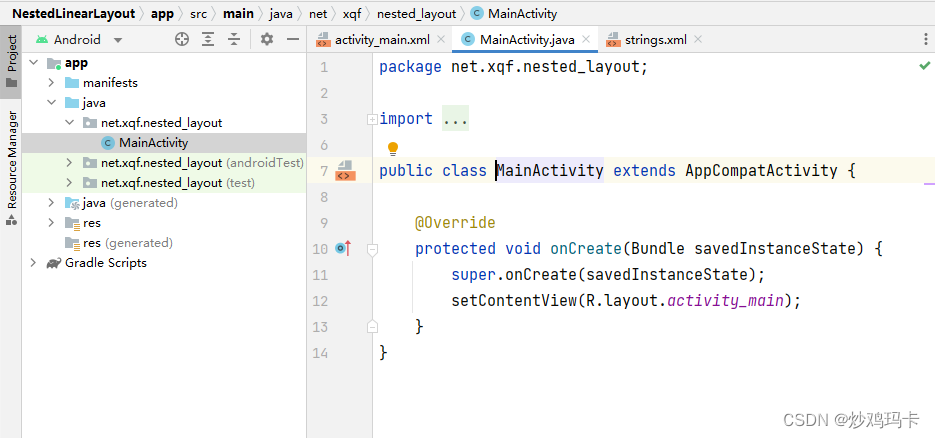This screenshot has height=438, width=935.
Task: Open the Android view dropdown
Action: 117,41
